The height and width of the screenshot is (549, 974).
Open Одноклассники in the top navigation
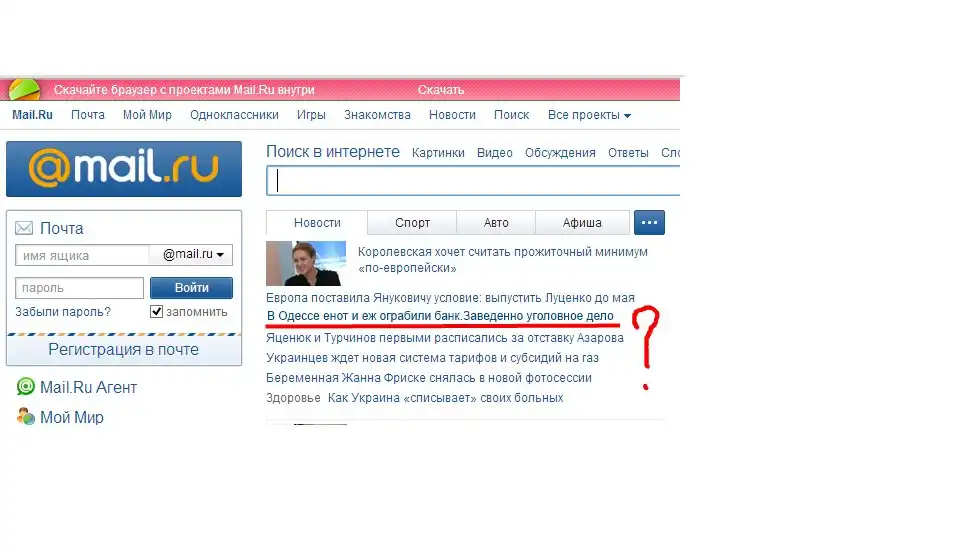tap(234, 115)
